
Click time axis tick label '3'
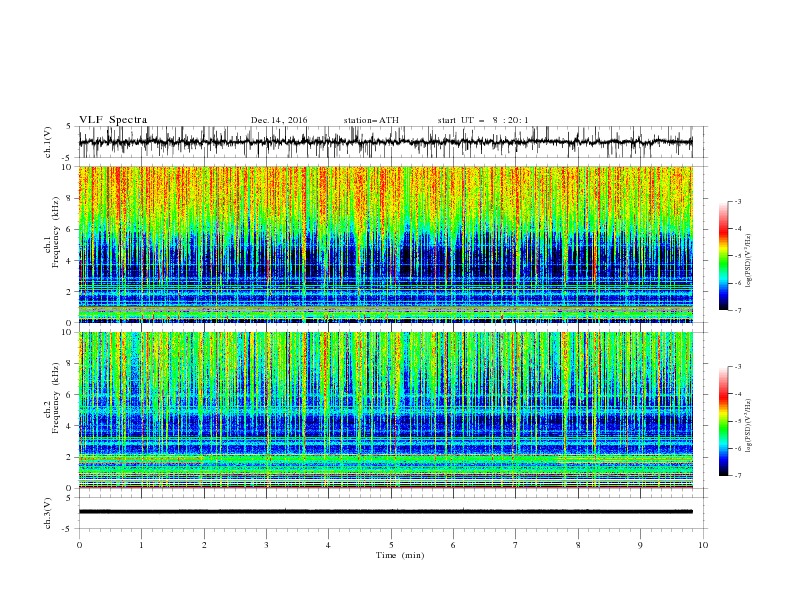tap(266, 545)
